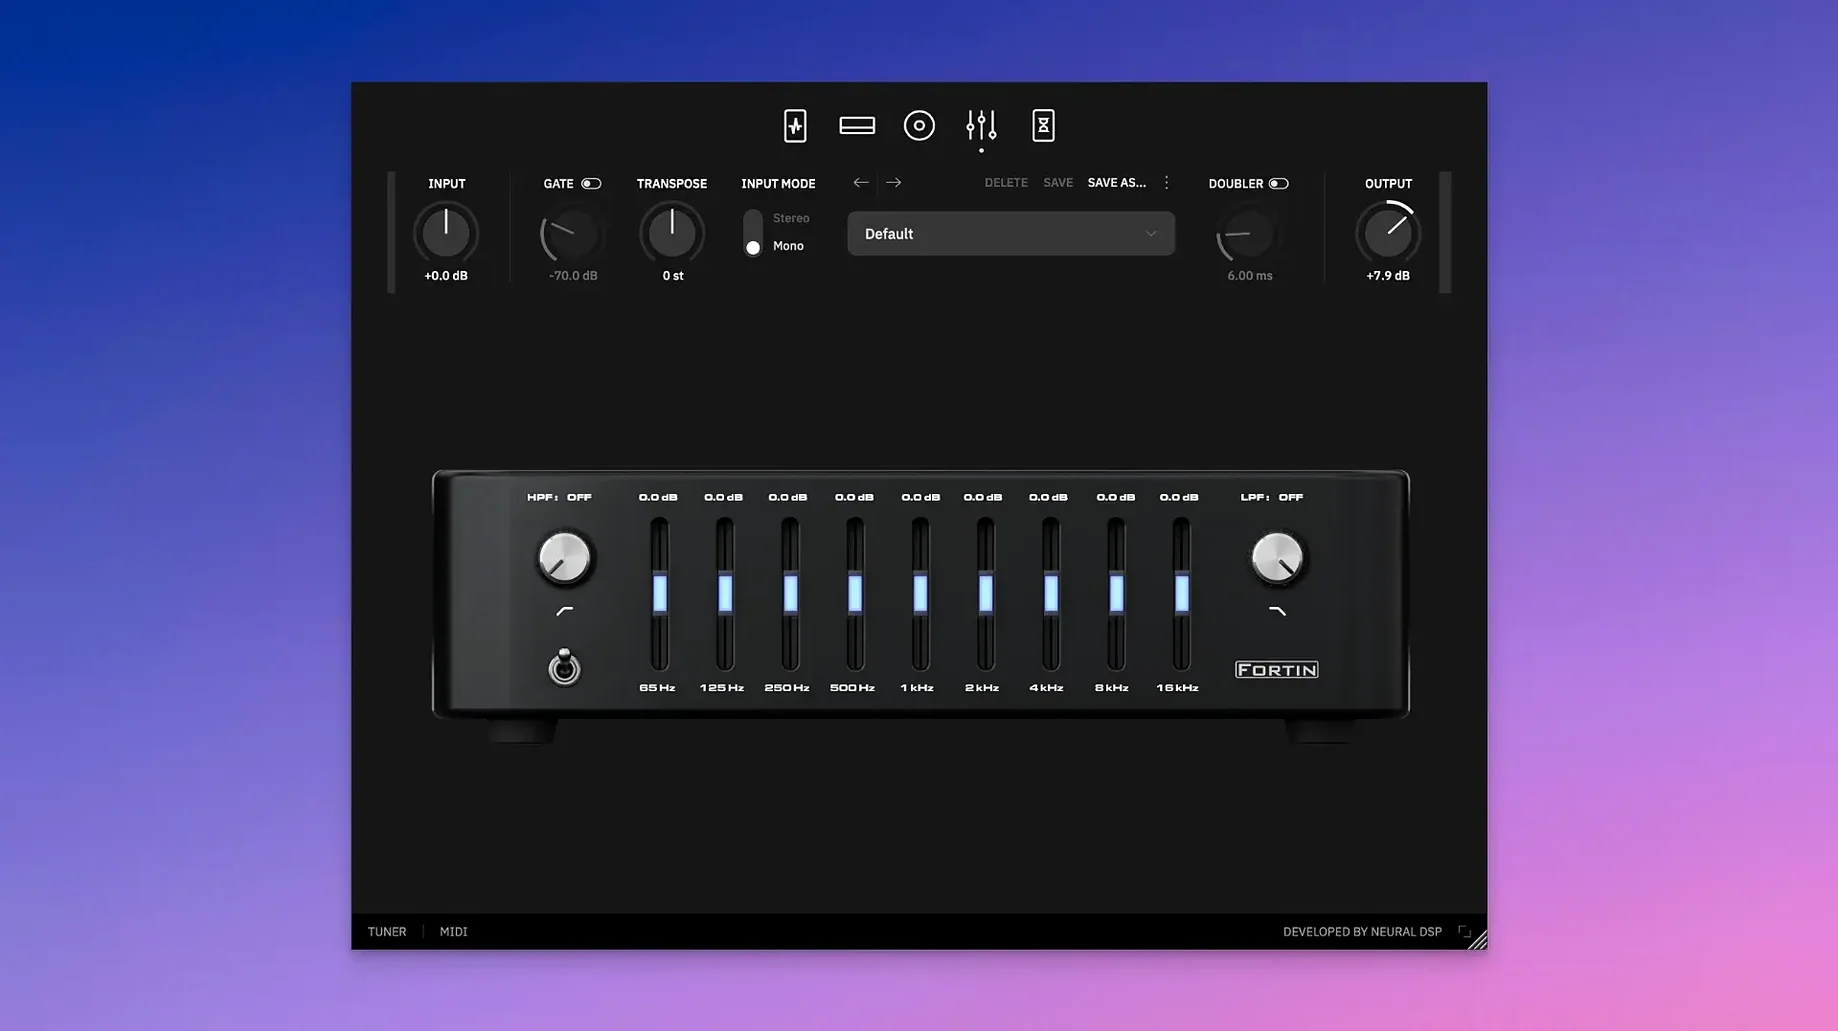Open the amp head section icon

tap(857, 126)
